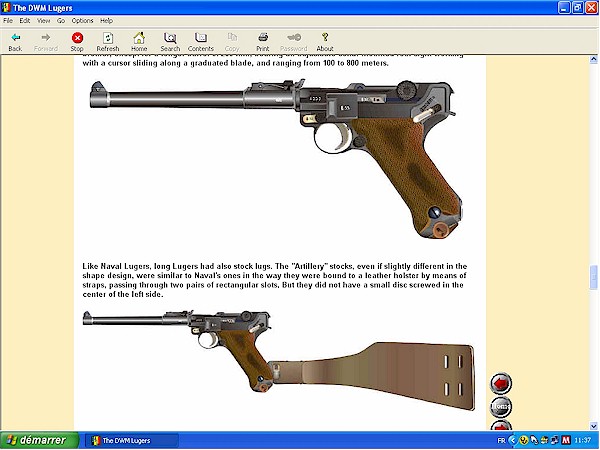Click the paragraph beginning 'Like Naval Lugers'
The image size is (600, 450).
coord(275,280)
